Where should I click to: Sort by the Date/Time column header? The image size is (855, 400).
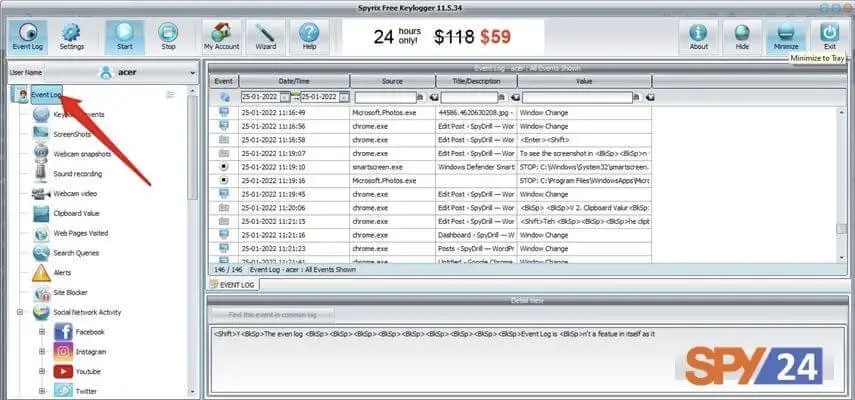point(294,81)
